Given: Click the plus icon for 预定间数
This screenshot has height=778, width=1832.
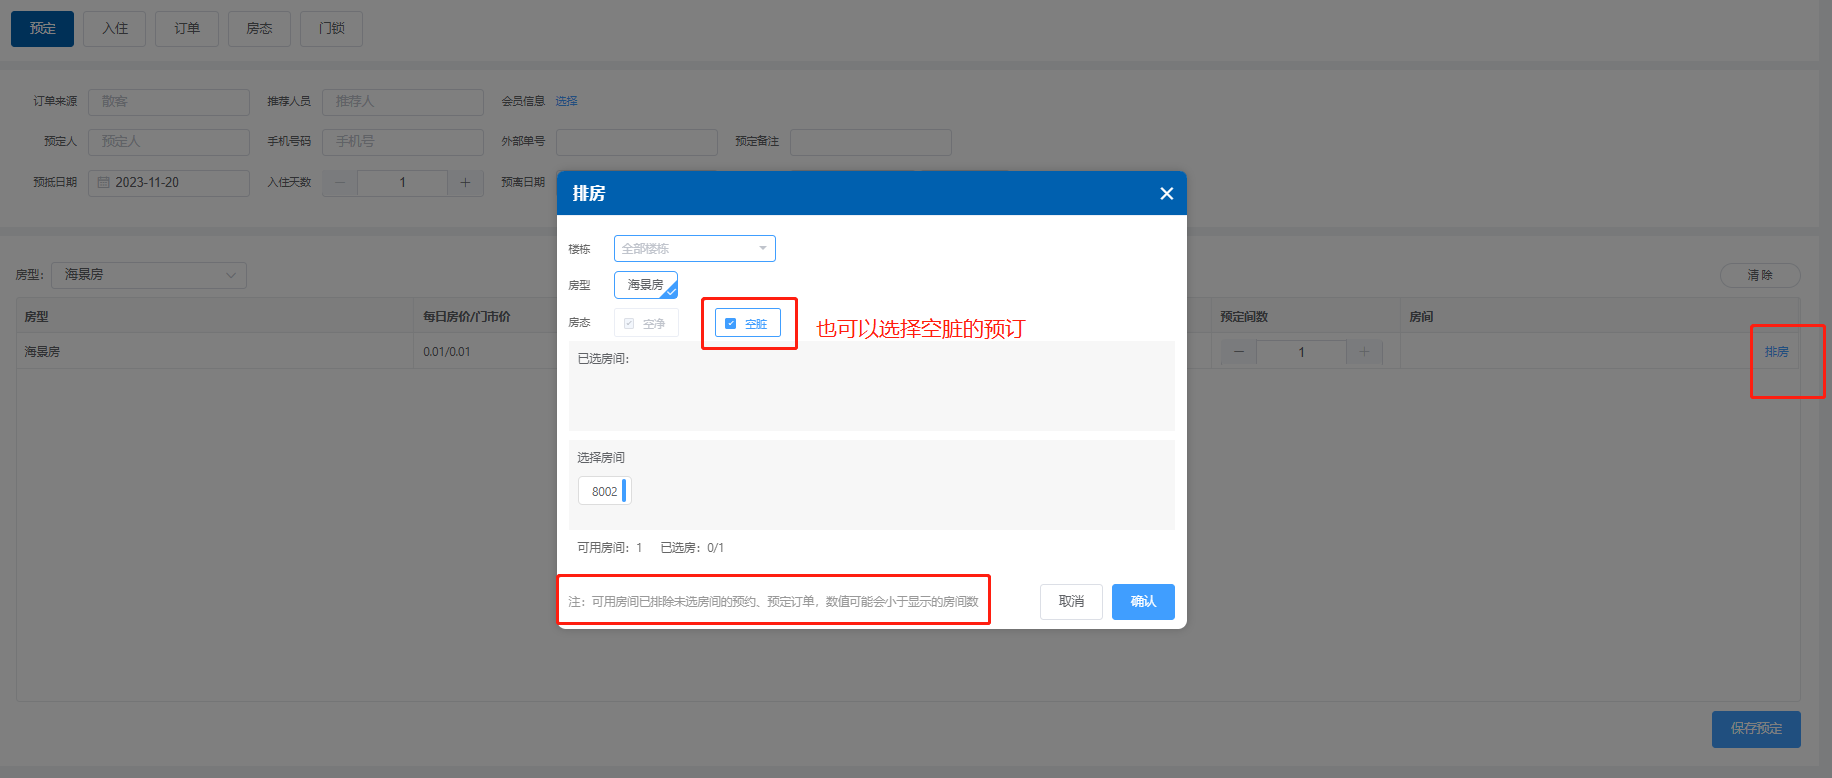Looking at the screenshot, I should (x=1364, y=352).
